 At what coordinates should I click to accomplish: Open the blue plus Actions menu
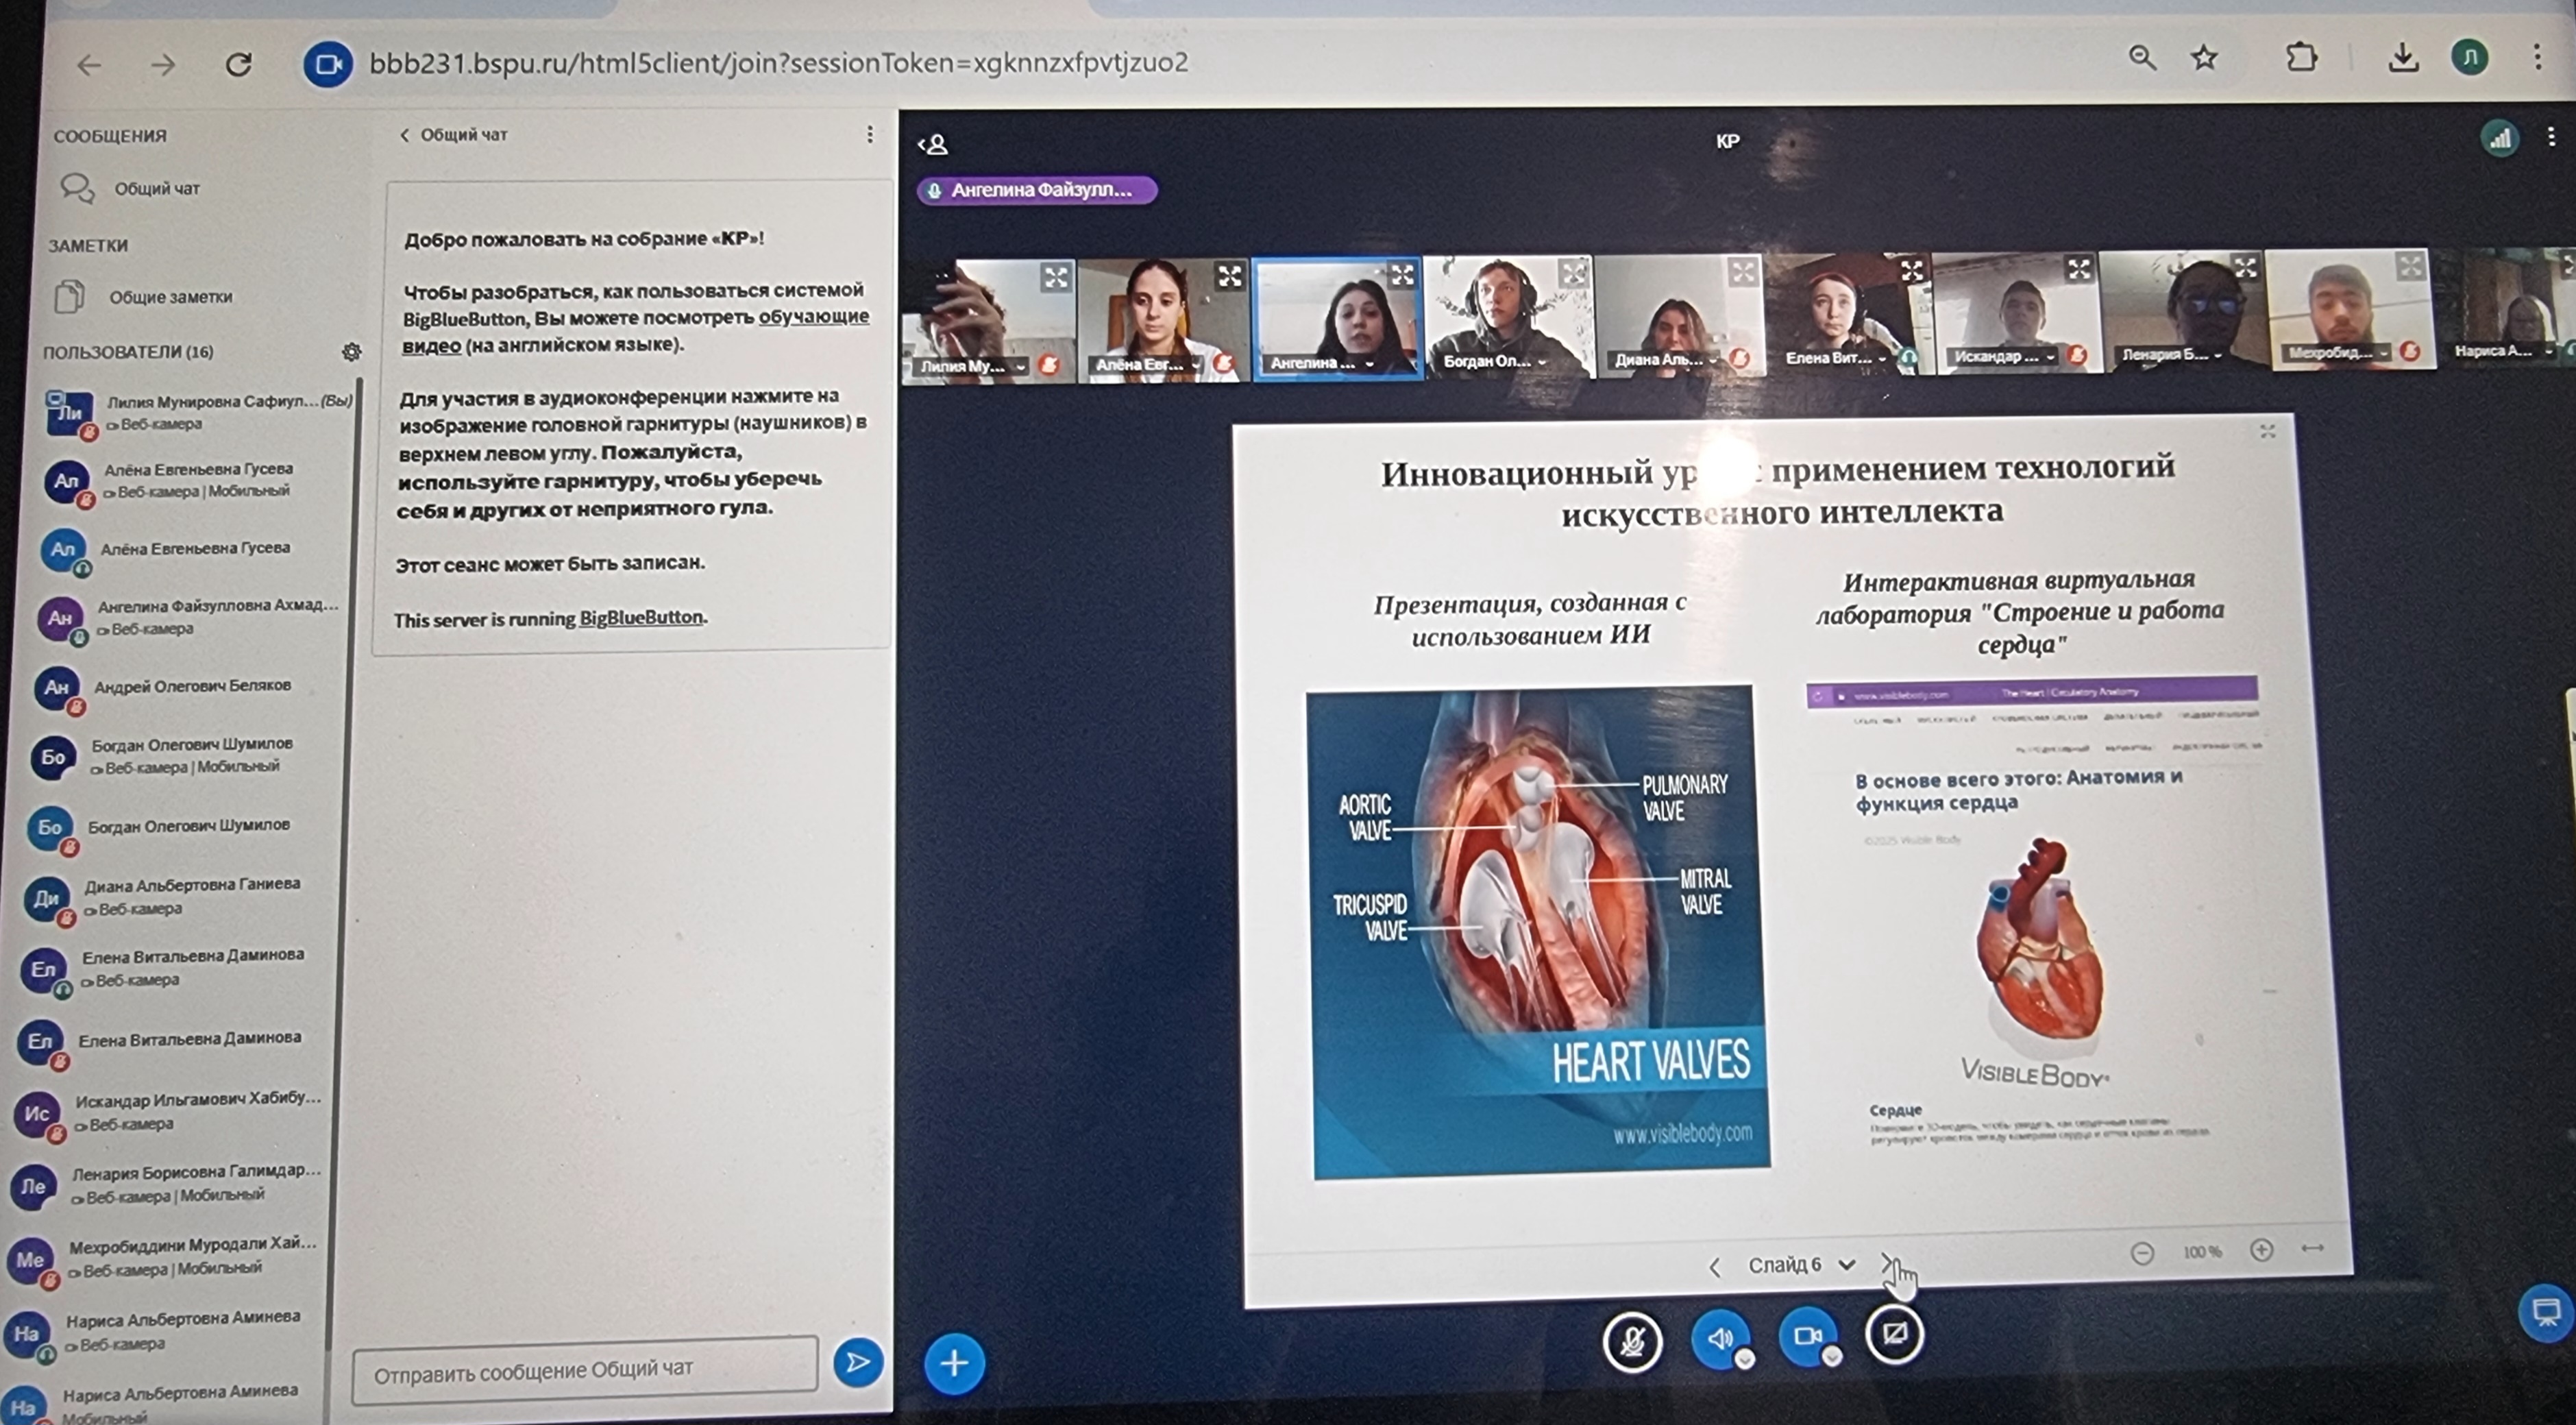tap(954, 1363)
